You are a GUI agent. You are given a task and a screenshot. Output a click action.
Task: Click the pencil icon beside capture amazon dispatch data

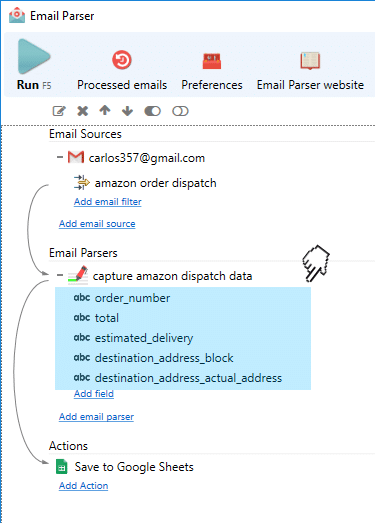pos(78,275)
